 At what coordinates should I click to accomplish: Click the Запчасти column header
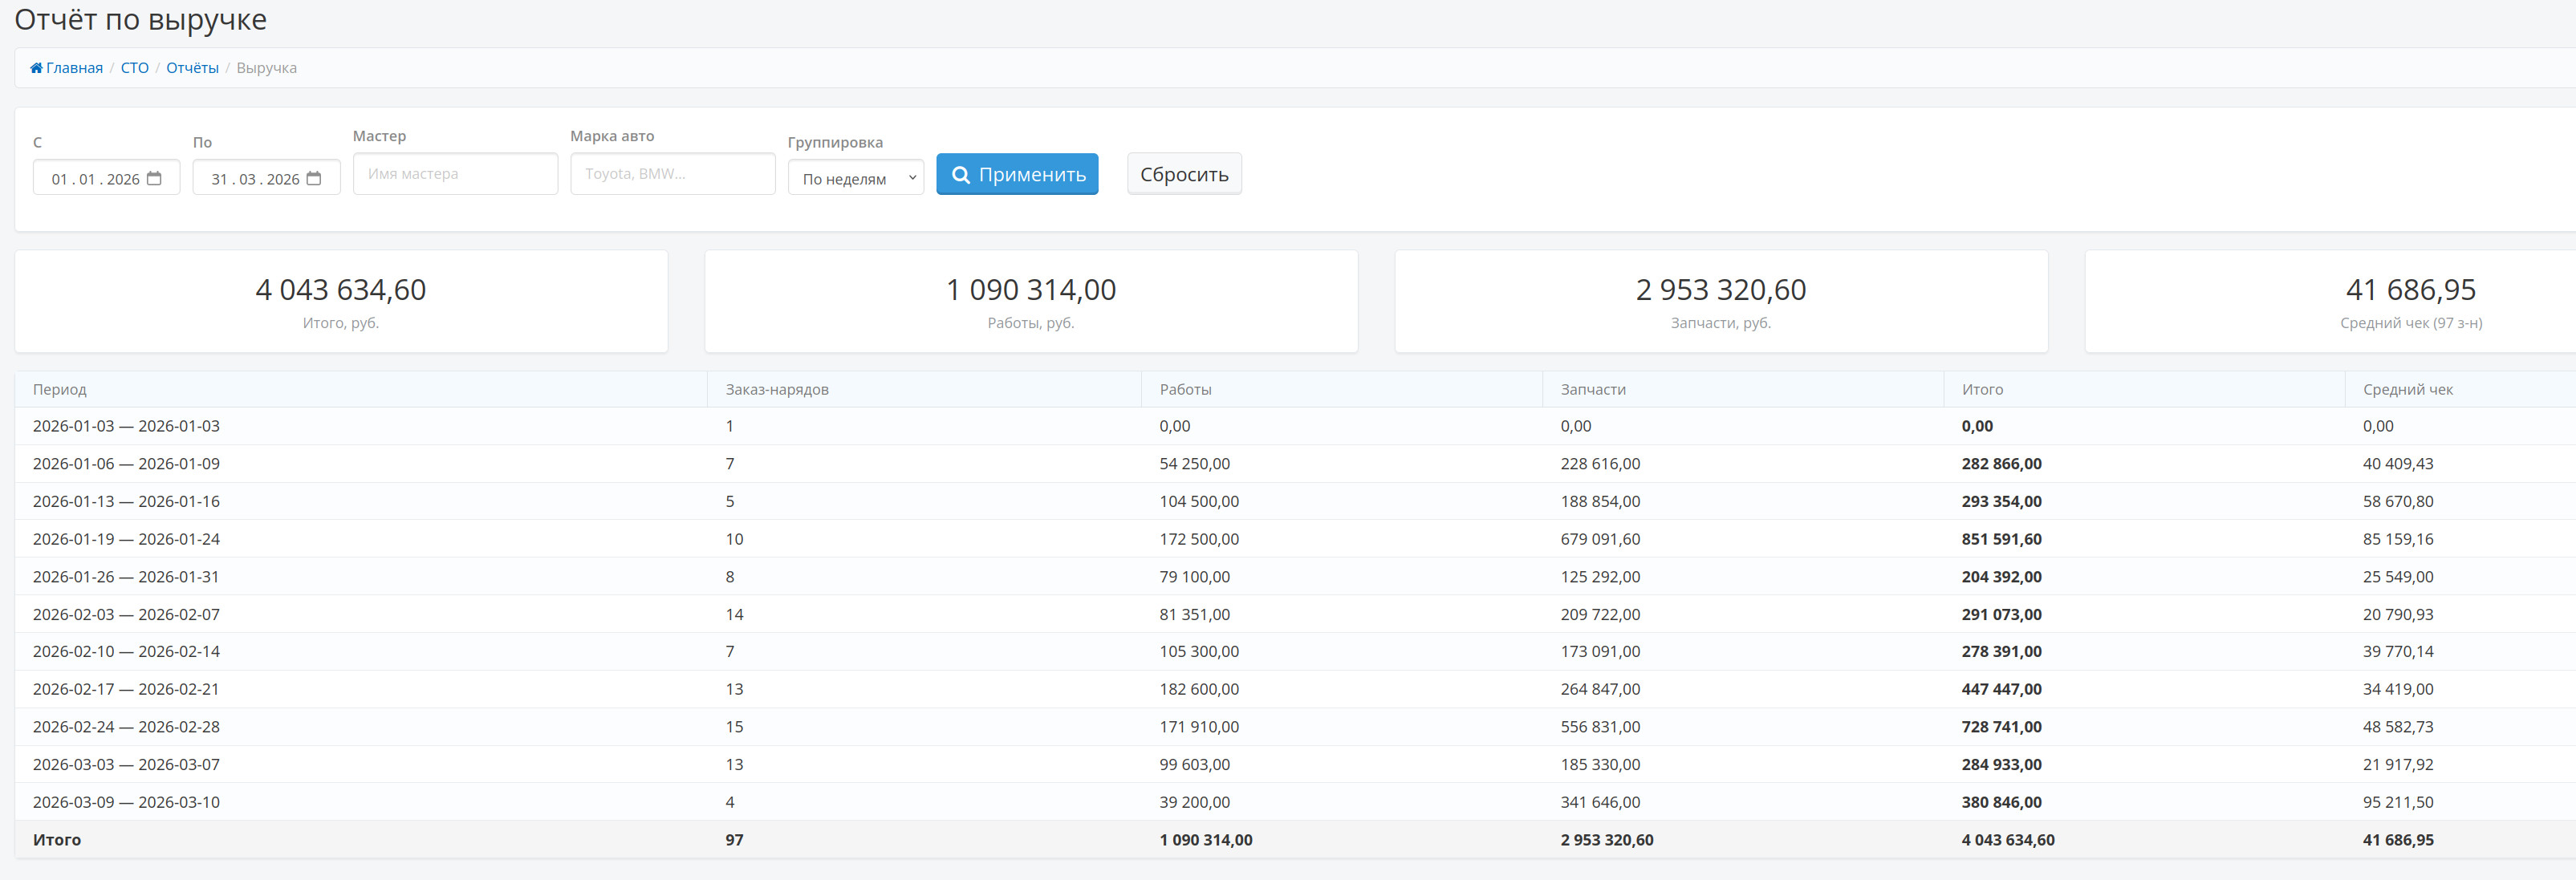(x=1592, y=390)
